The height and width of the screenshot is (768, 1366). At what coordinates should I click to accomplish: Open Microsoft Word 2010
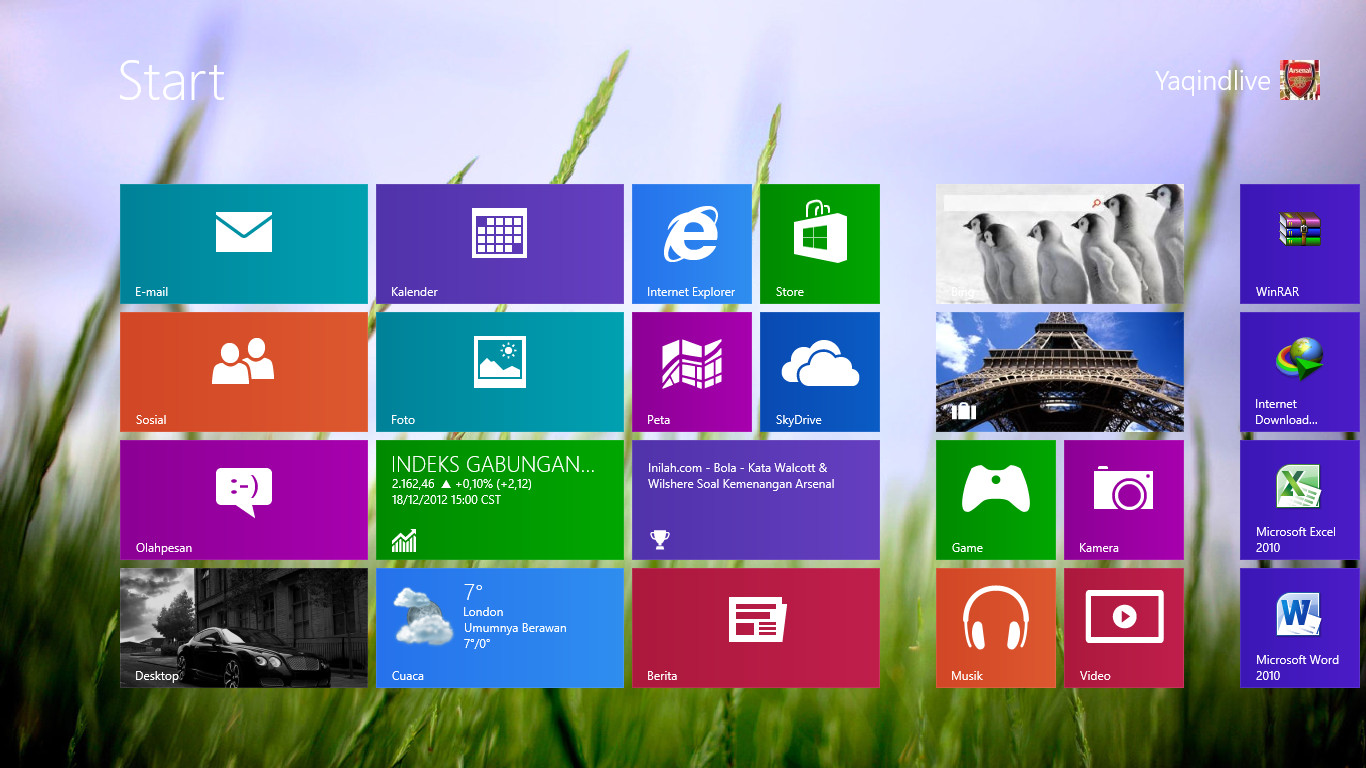click(1299, 628)
